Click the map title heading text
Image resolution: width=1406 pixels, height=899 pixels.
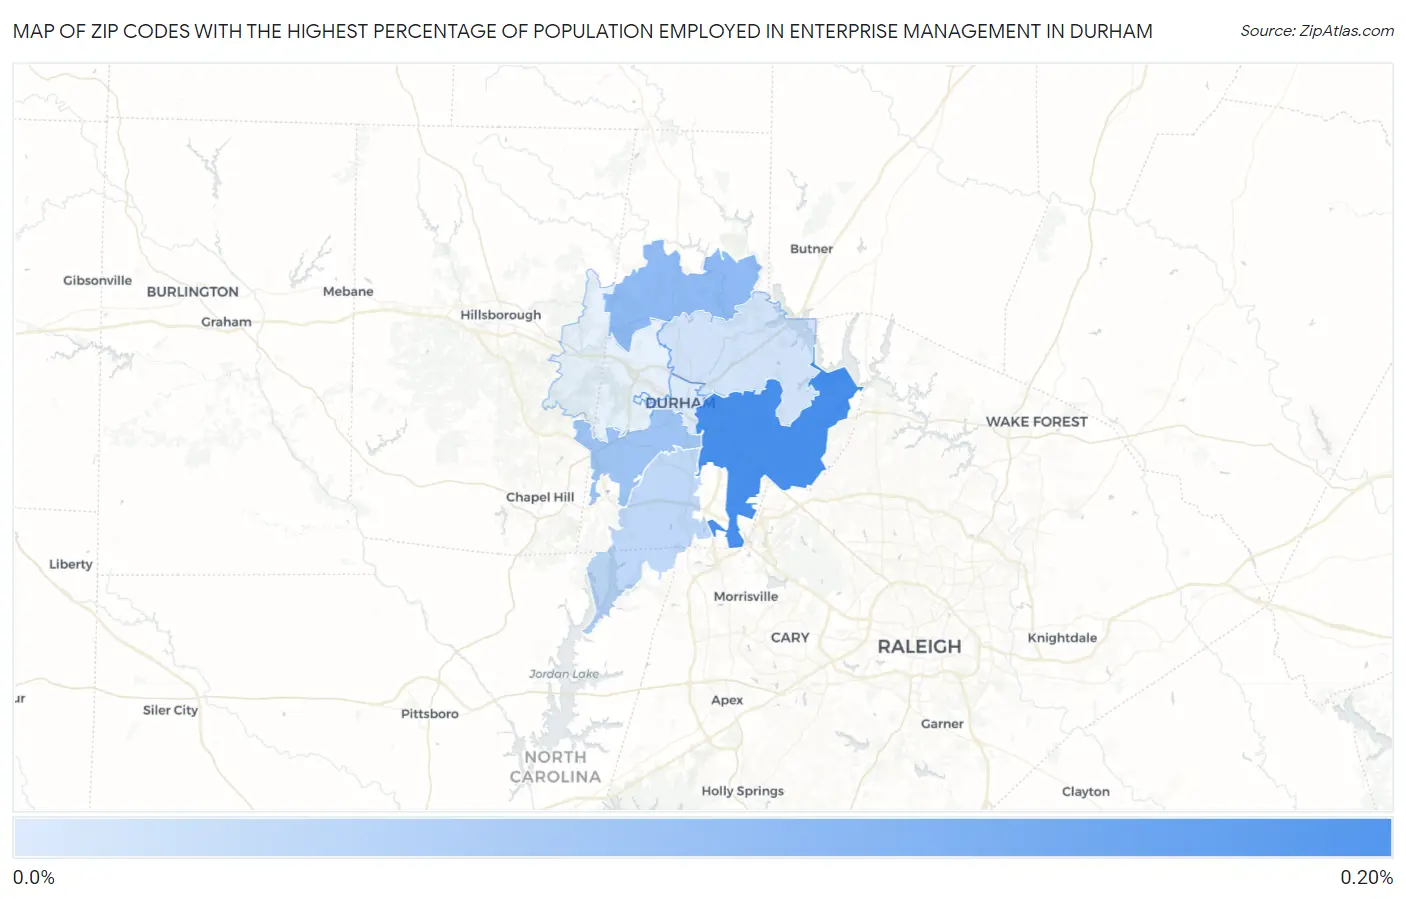[x=582, y=31]
